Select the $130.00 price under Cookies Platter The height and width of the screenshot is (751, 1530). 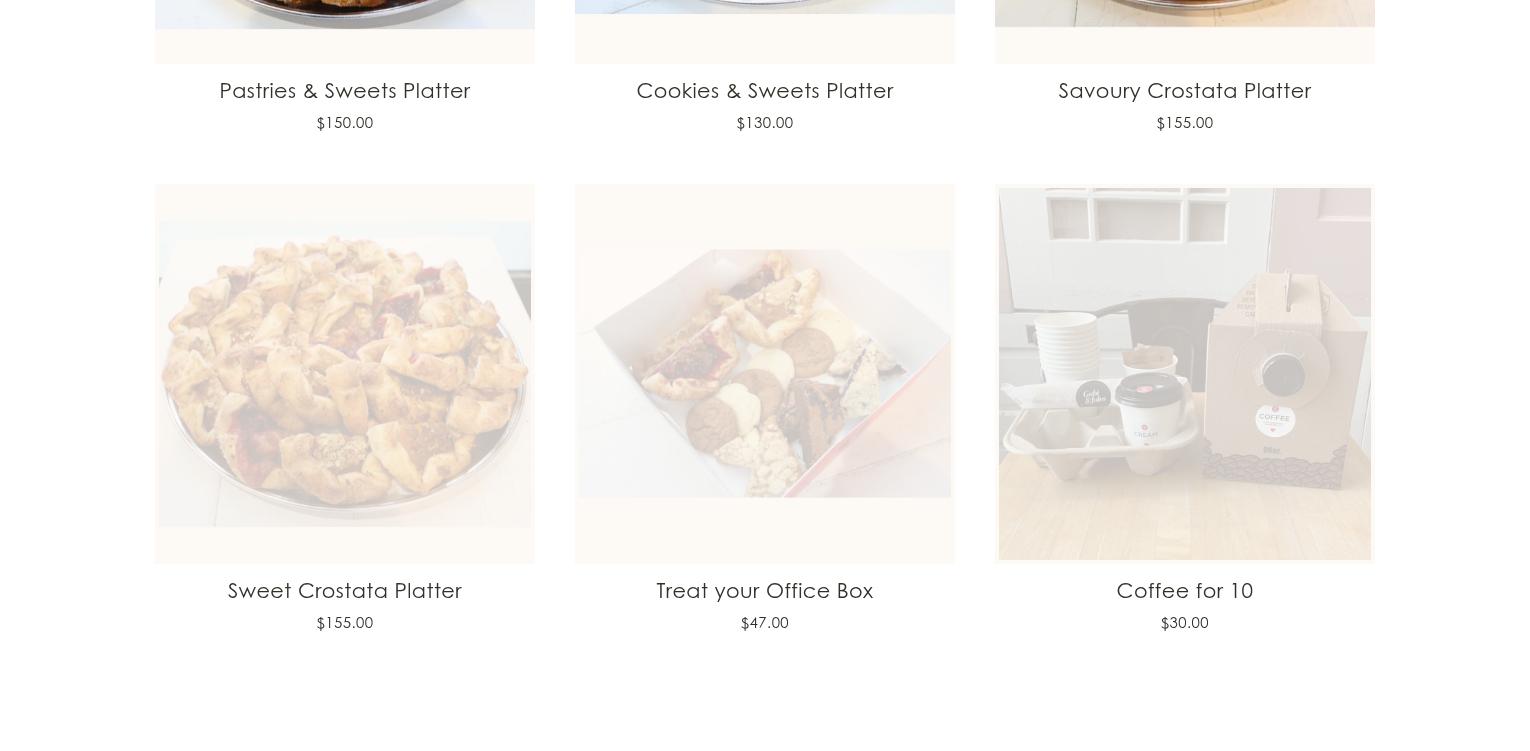765,123
